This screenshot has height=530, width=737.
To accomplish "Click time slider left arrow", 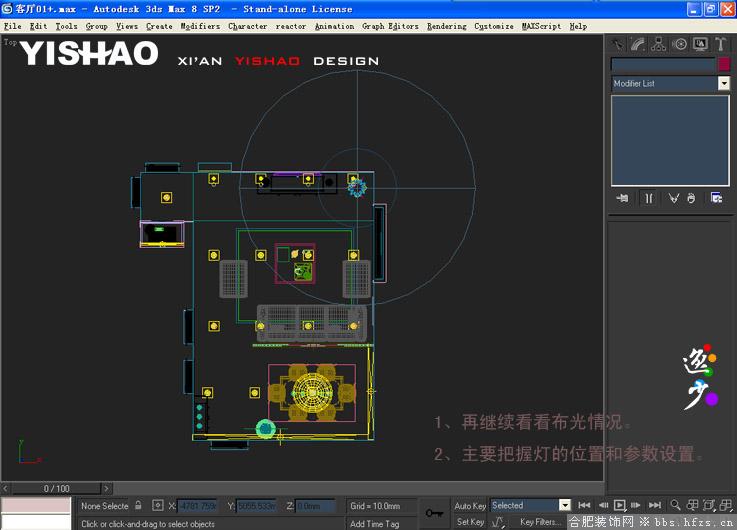I will click(x=5, y=489).
